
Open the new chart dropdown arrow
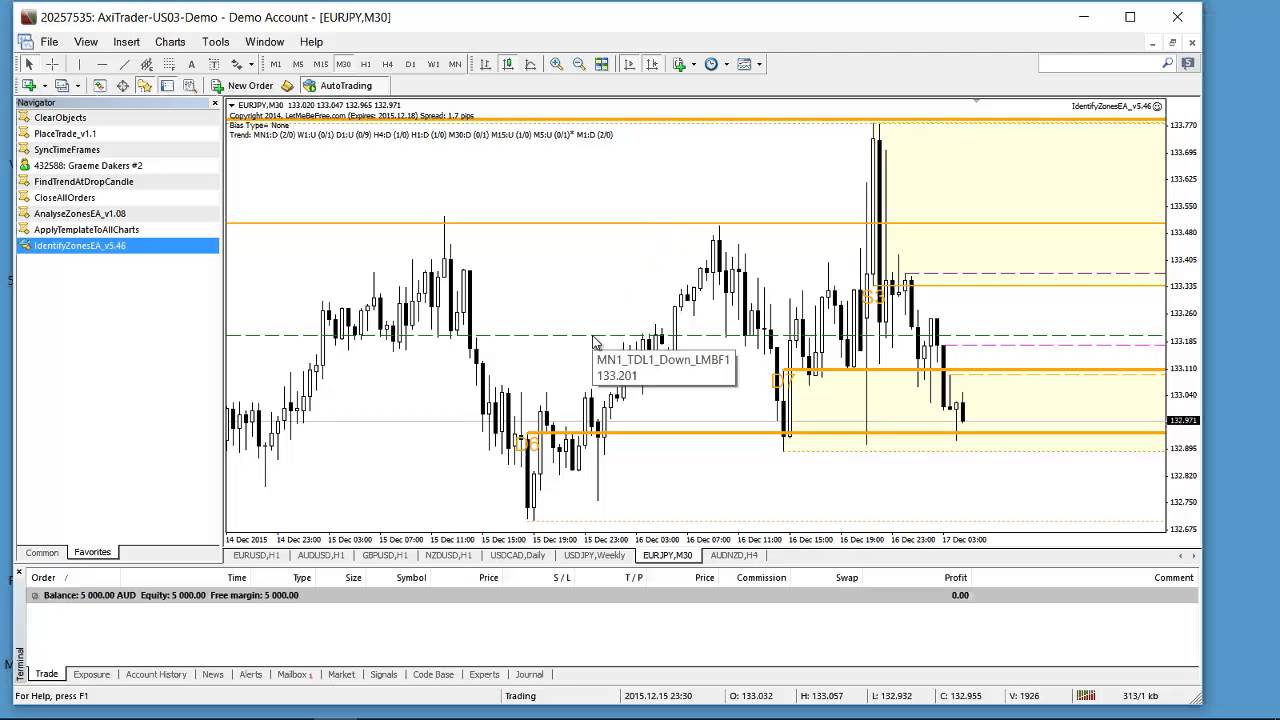[45, 86]
